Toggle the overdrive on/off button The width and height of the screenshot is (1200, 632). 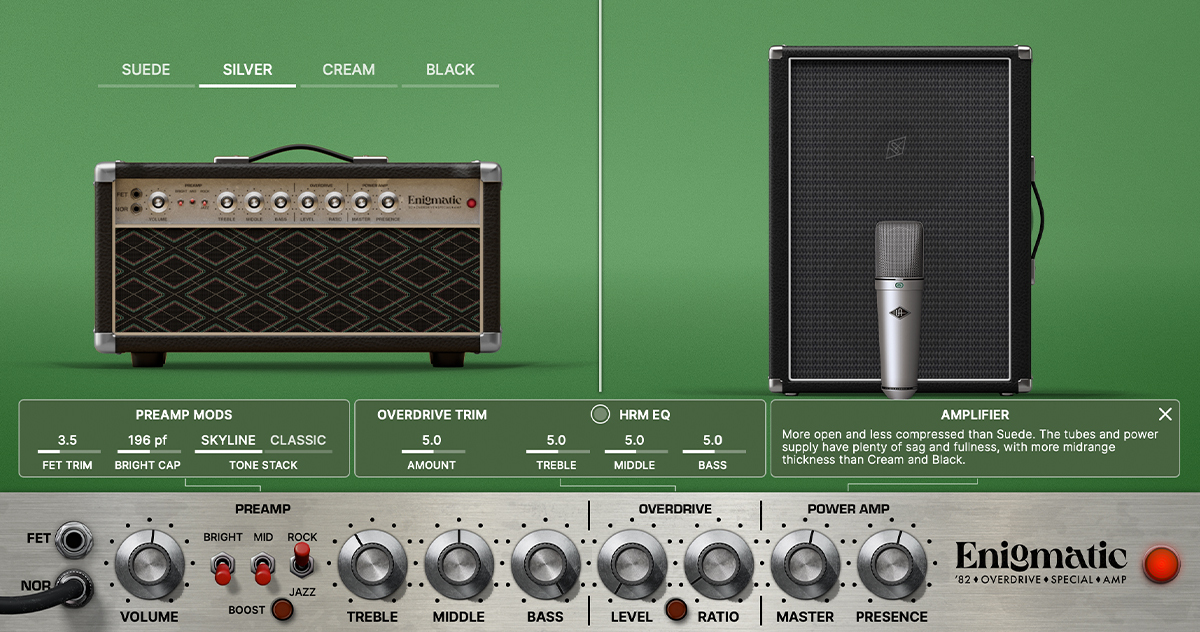[x=677, y=609]
